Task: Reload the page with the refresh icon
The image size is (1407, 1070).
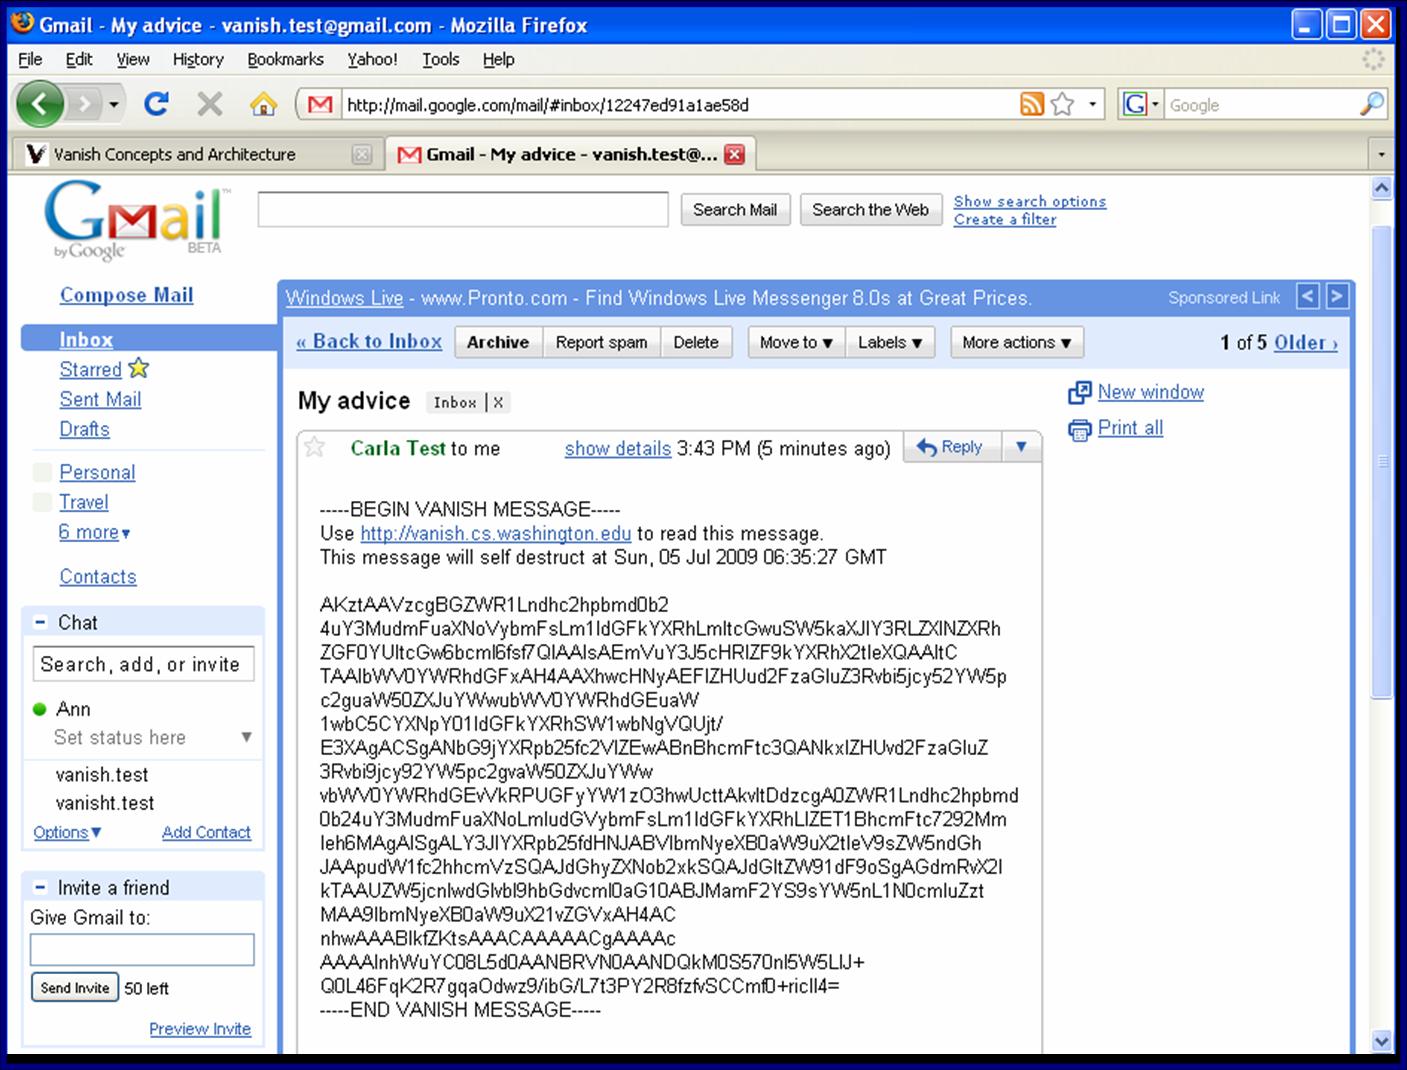Action: [156, 104]
